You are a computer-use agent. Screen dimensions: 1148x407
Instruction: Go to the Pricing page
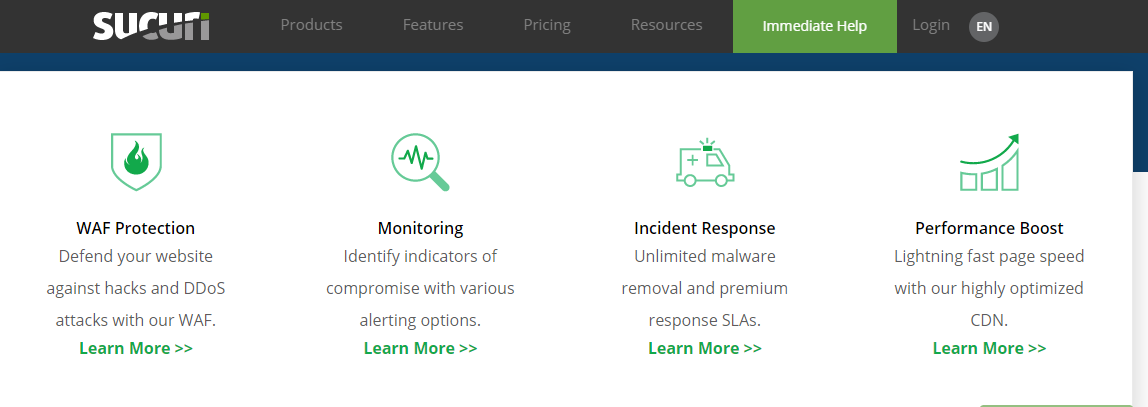click(x=547, y=26)
